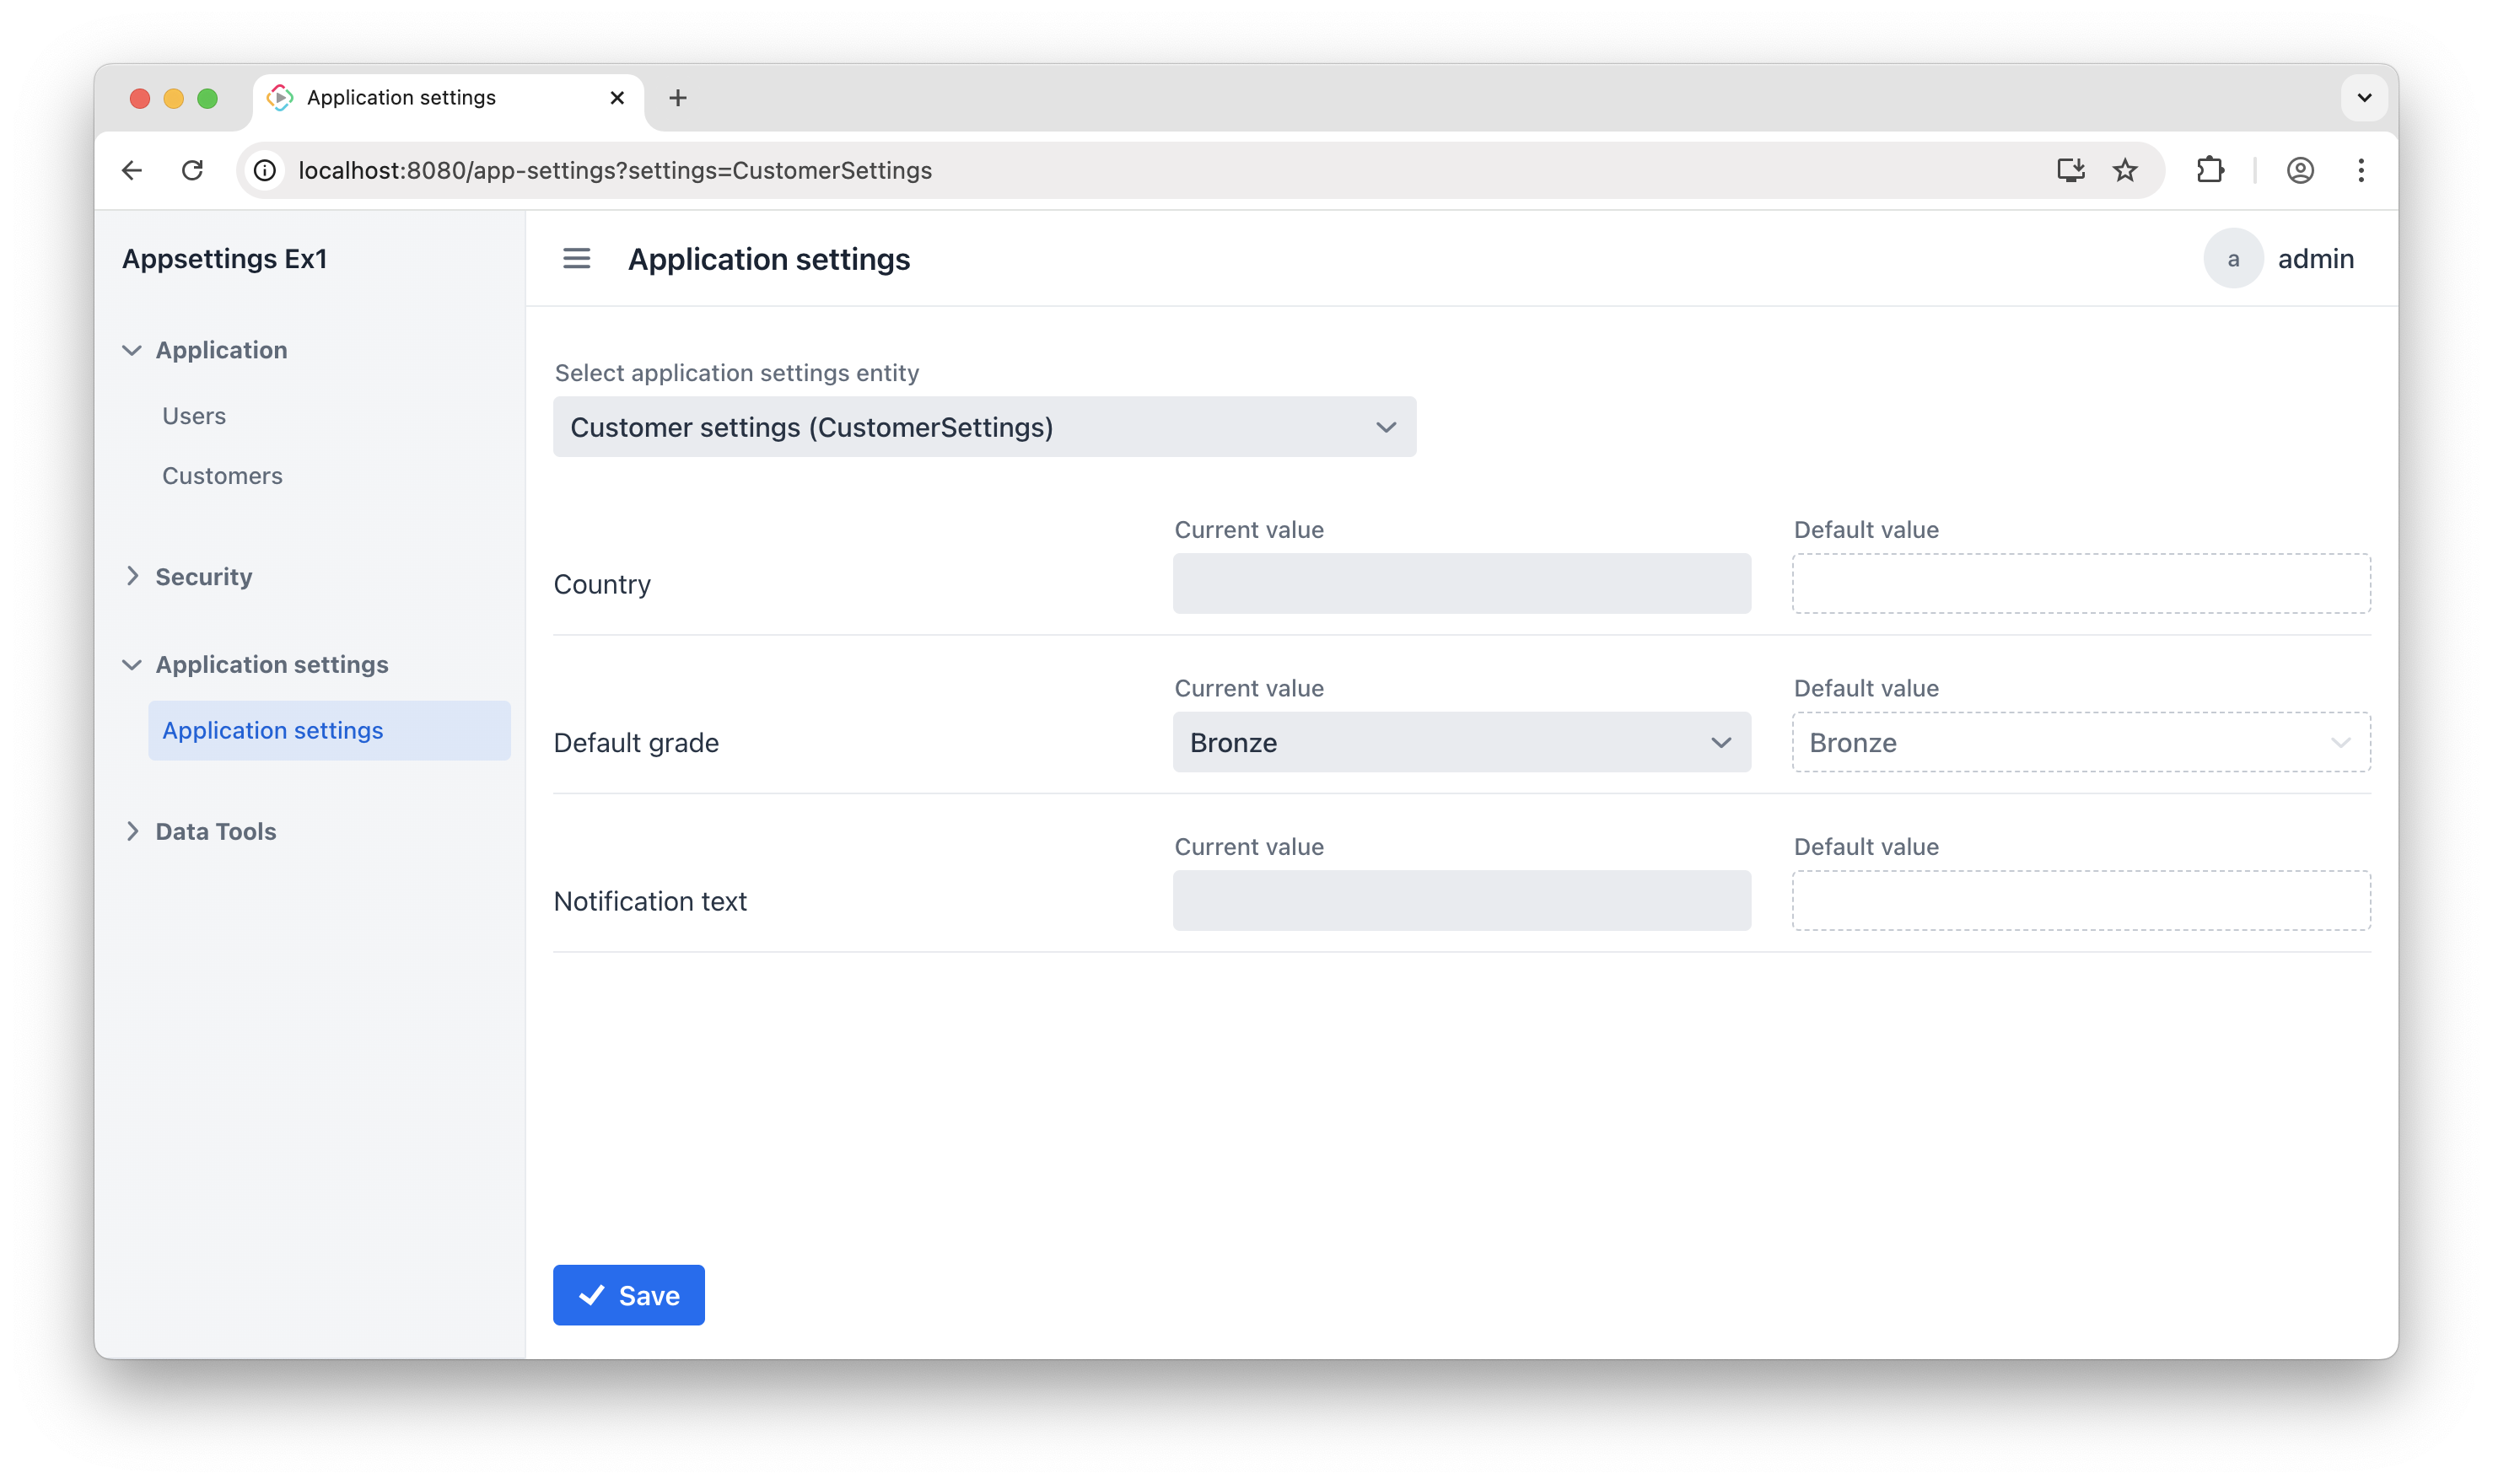The height and width of the screenshot is (1484, 2493).
Task: Click the admin user avatar
Action: click(2233, 259)
